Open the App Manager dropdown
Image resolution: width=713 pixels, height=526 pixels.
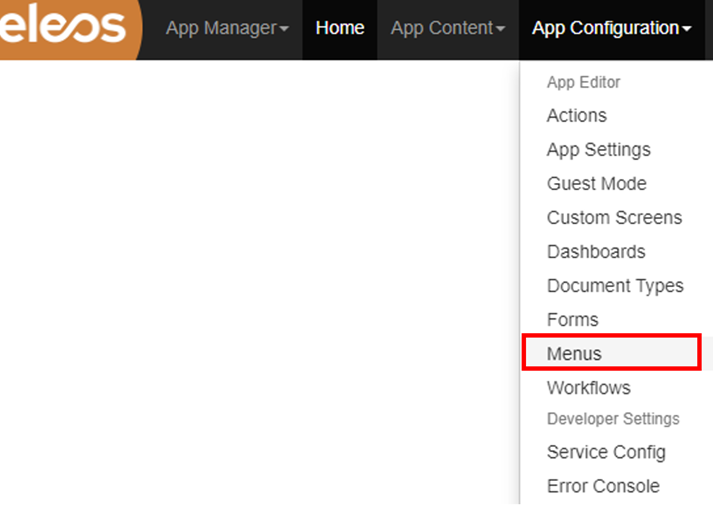(x=227, y=28)
